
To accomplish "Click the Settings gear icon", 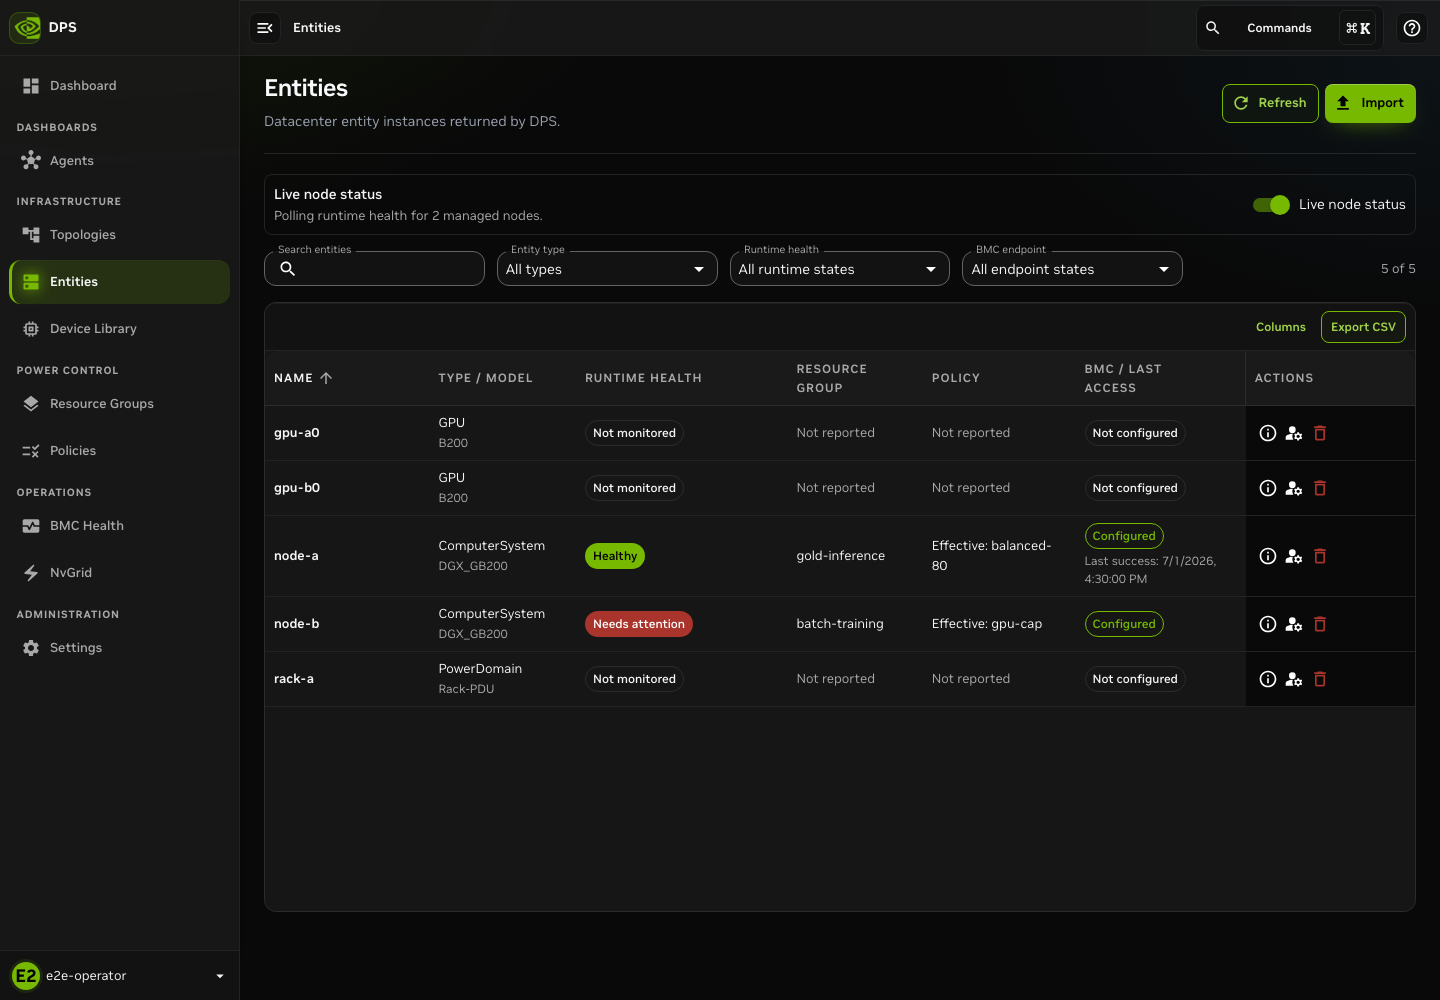I will (x=31, y=648).
